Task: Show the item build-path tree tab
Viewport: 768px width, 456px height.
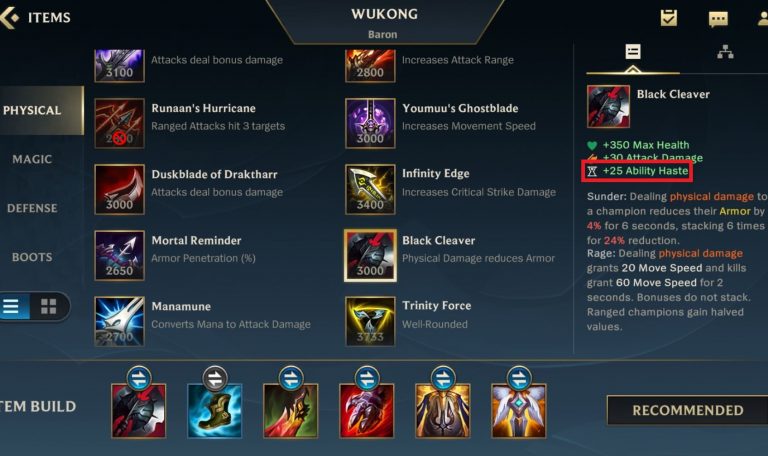Action: point(725,52)
